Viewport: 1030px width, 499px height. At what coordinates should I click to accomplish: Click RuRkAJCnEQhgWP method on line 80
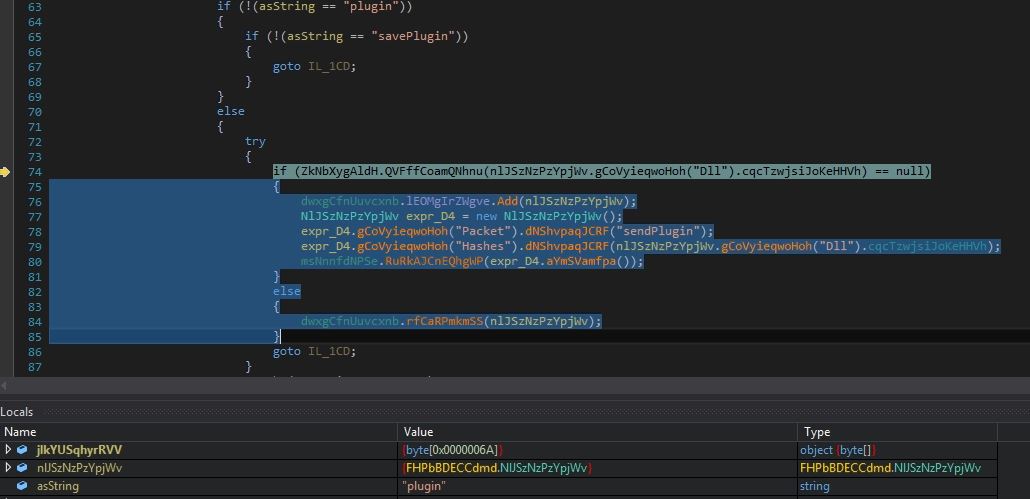coord(434,261)
